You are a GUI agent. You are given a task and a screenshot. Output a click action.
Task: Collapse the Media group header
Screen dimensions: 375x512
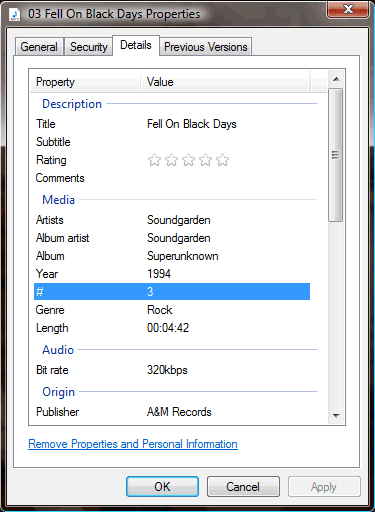(58, 200)
